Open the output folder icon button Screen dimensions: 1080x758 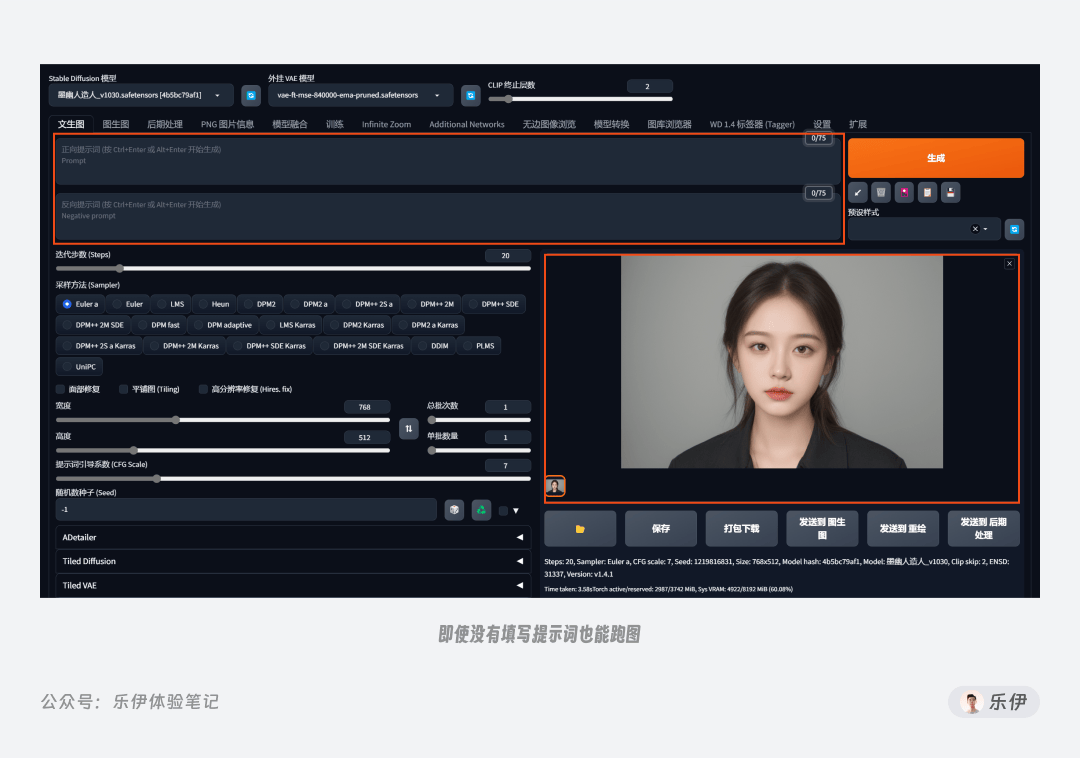tap(580, 529)
